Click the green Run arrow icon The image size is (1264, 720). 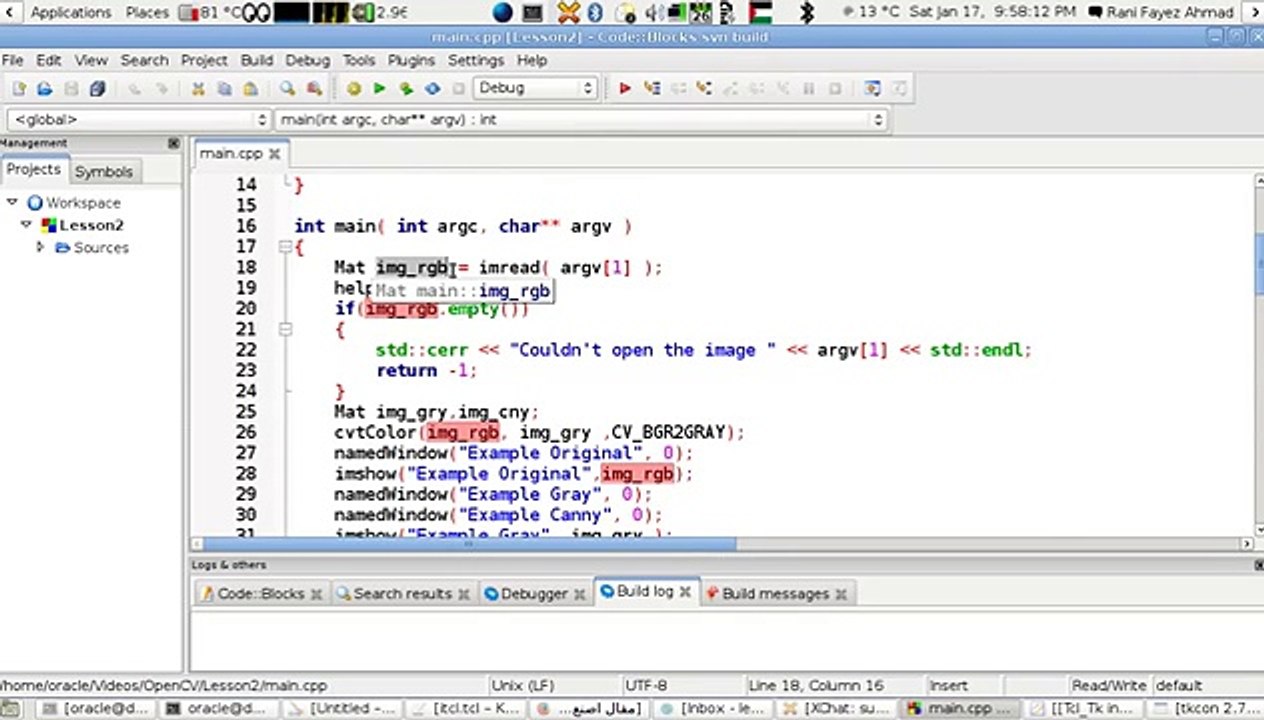click(x=379, y=88)
